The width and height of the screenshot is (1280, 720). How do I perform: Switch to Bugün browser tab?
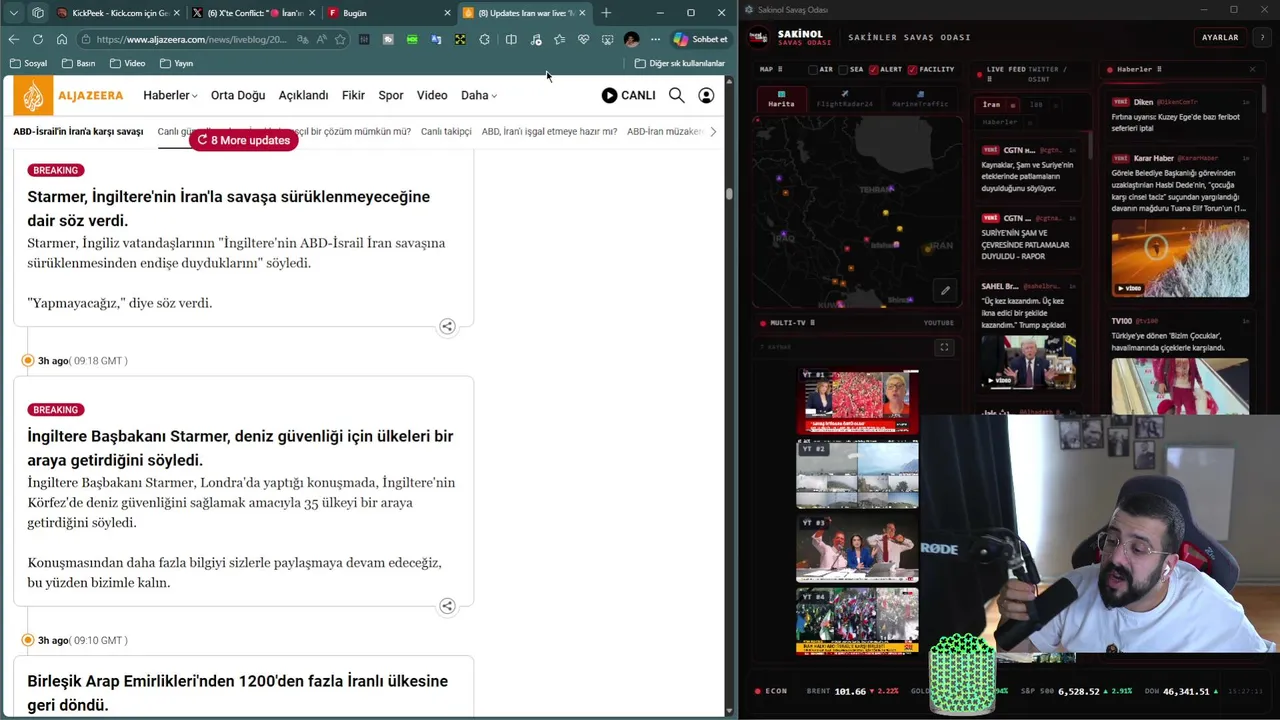click(389, 13)
